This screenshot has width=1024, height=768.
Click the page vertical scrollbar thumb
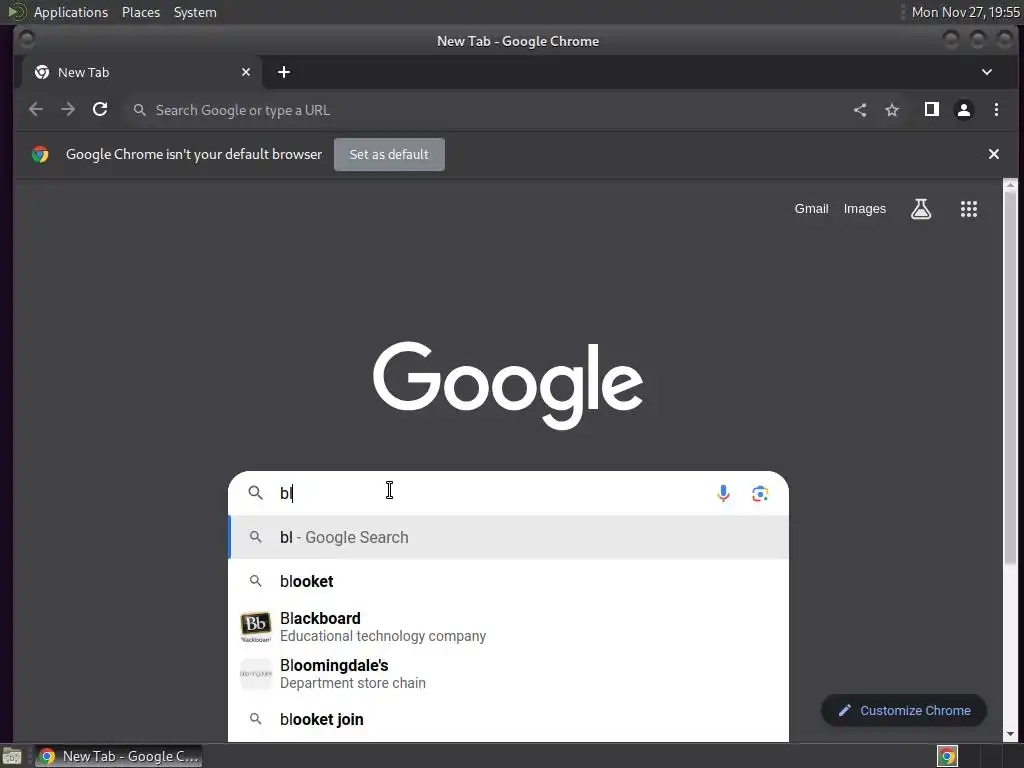pyautogui.click(x=1010, y=377)
